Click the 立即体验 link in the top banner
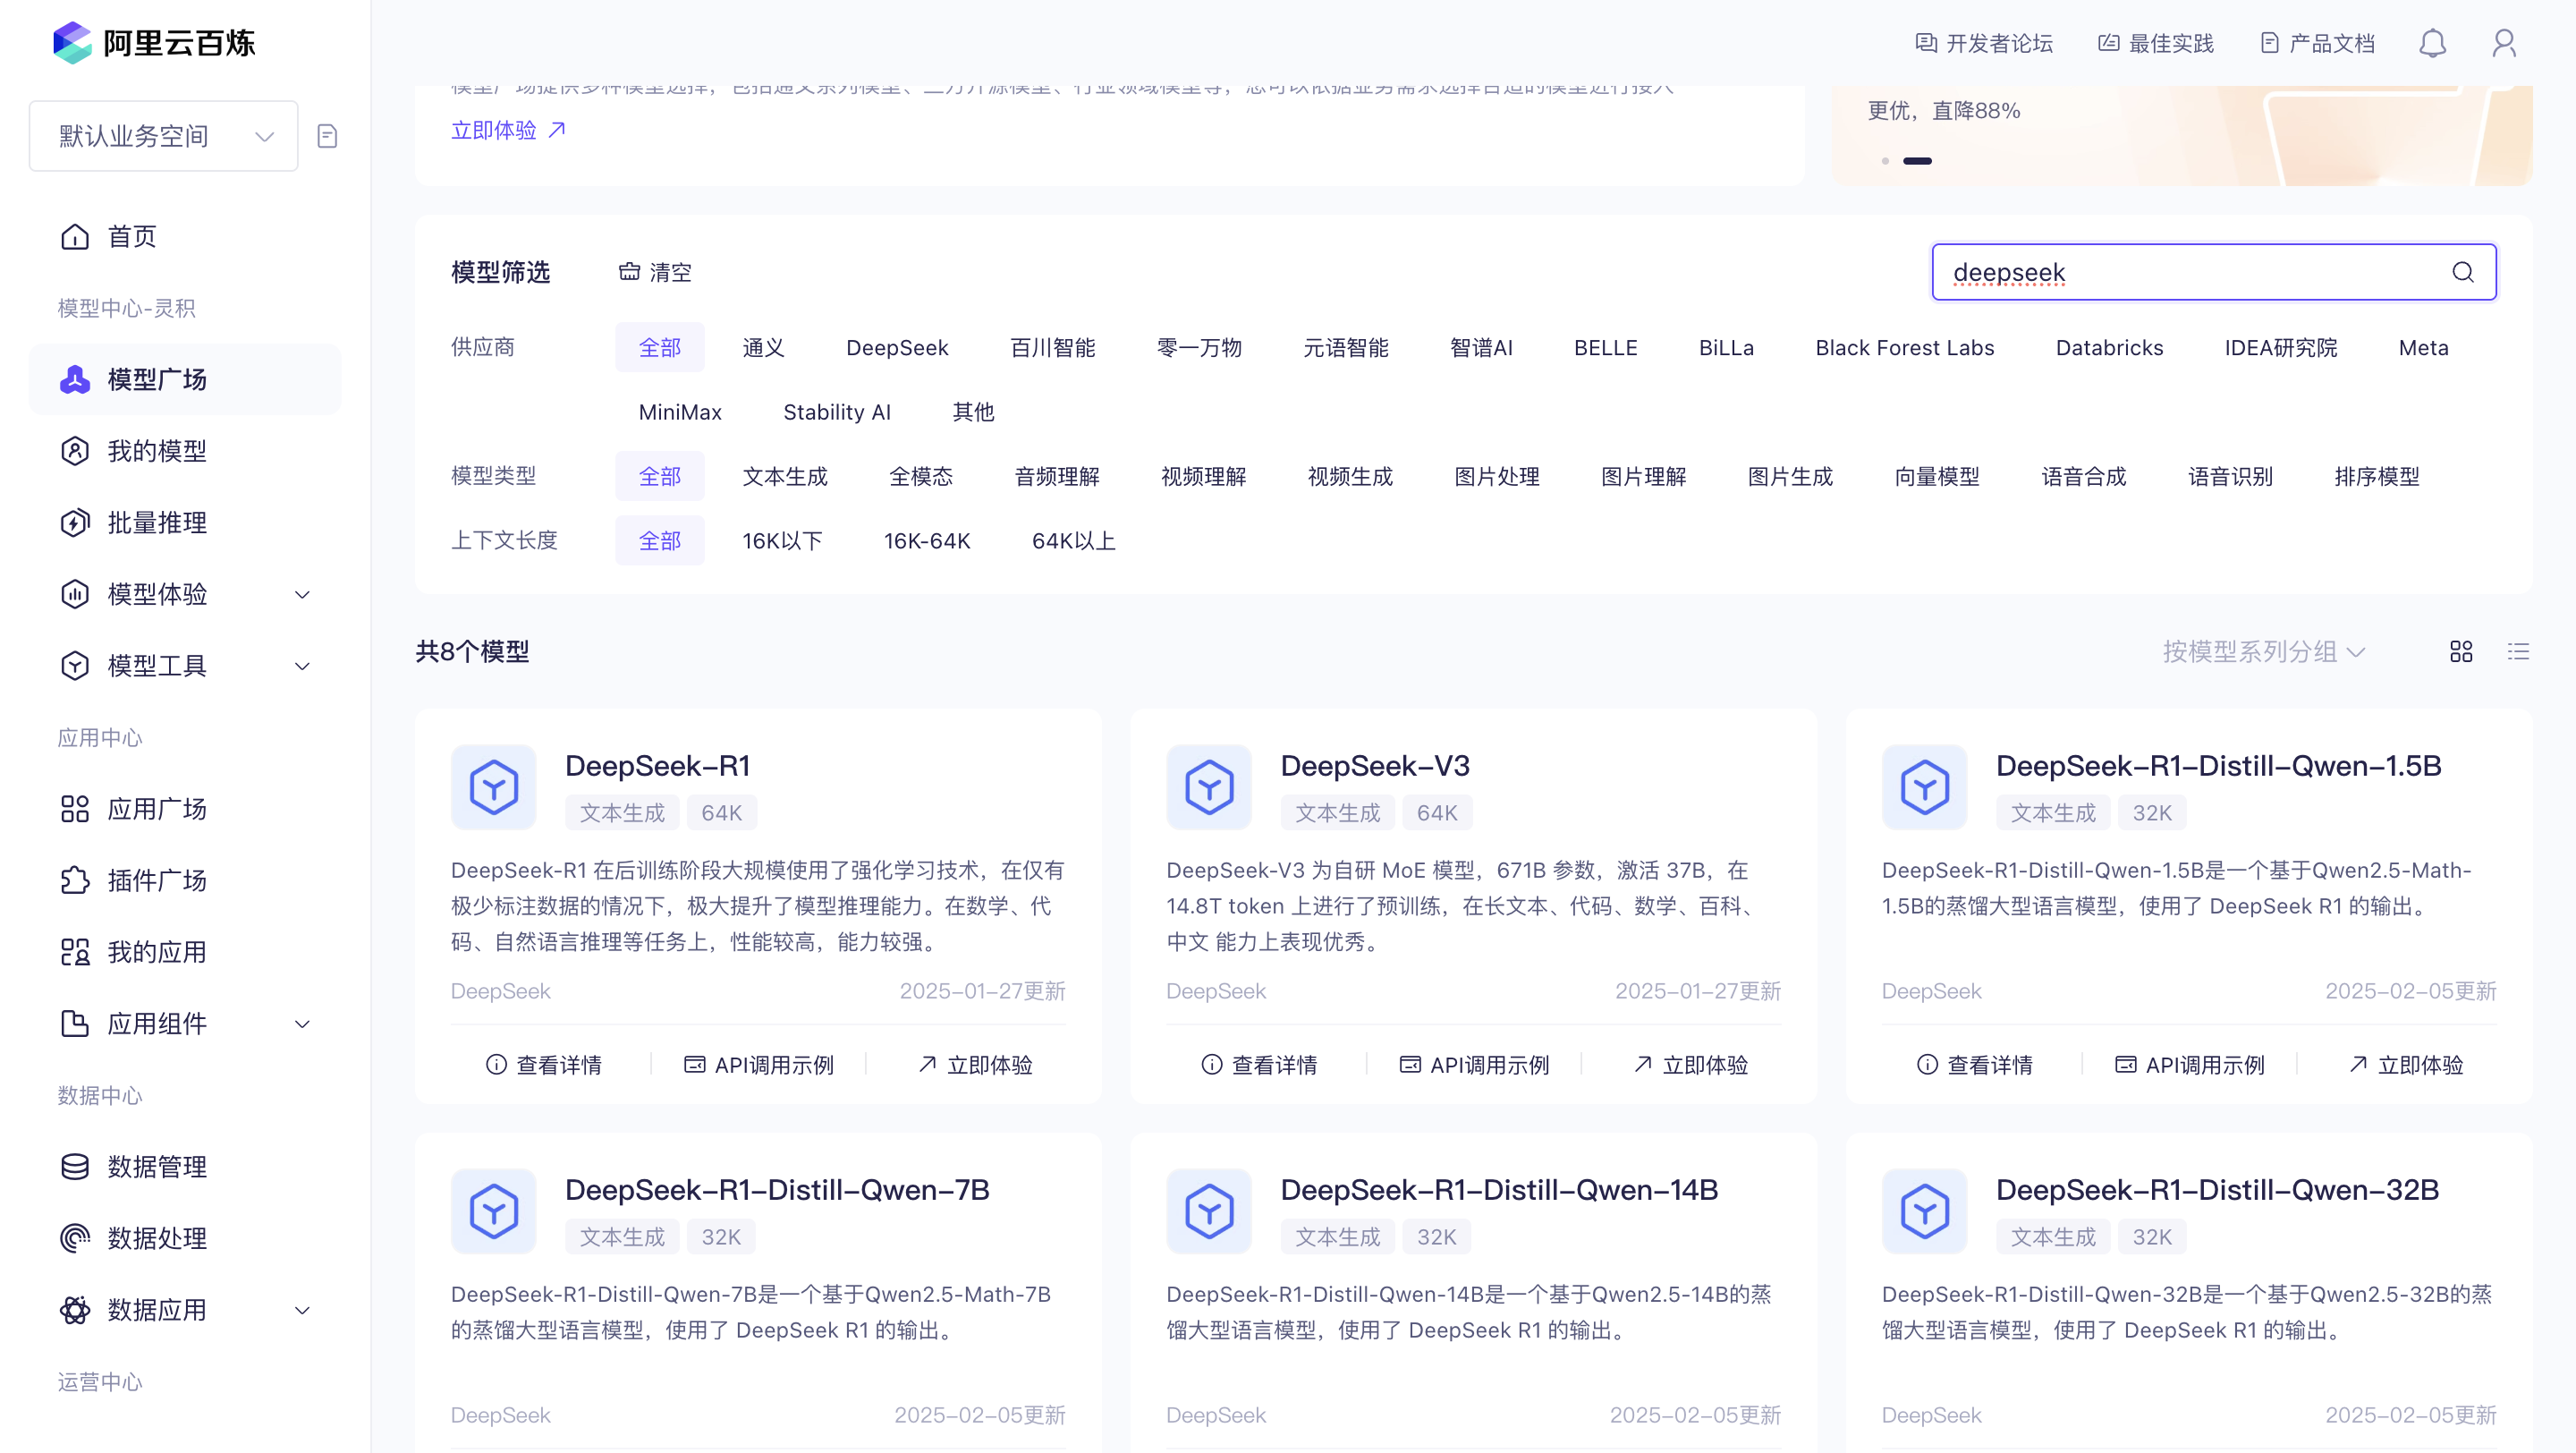 (x=509, y=130)
